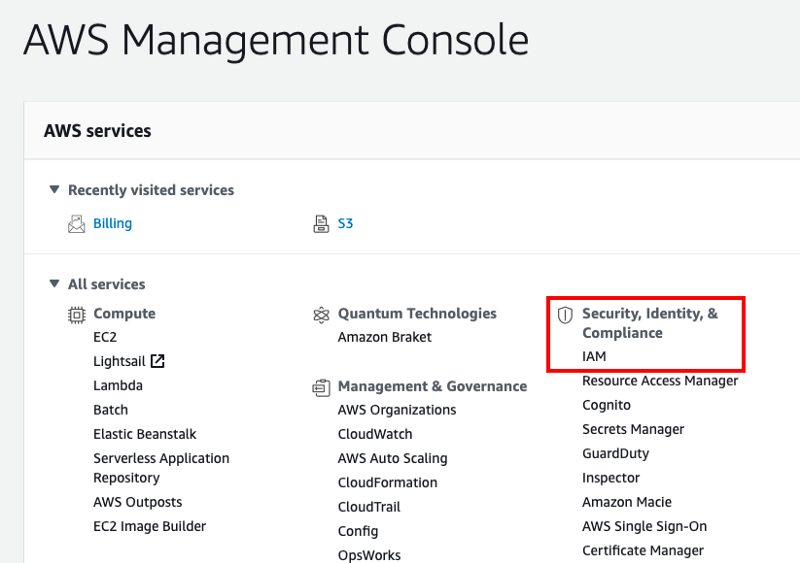
Task: Click the Management & Governance icon
Action: tap(321, 388)
